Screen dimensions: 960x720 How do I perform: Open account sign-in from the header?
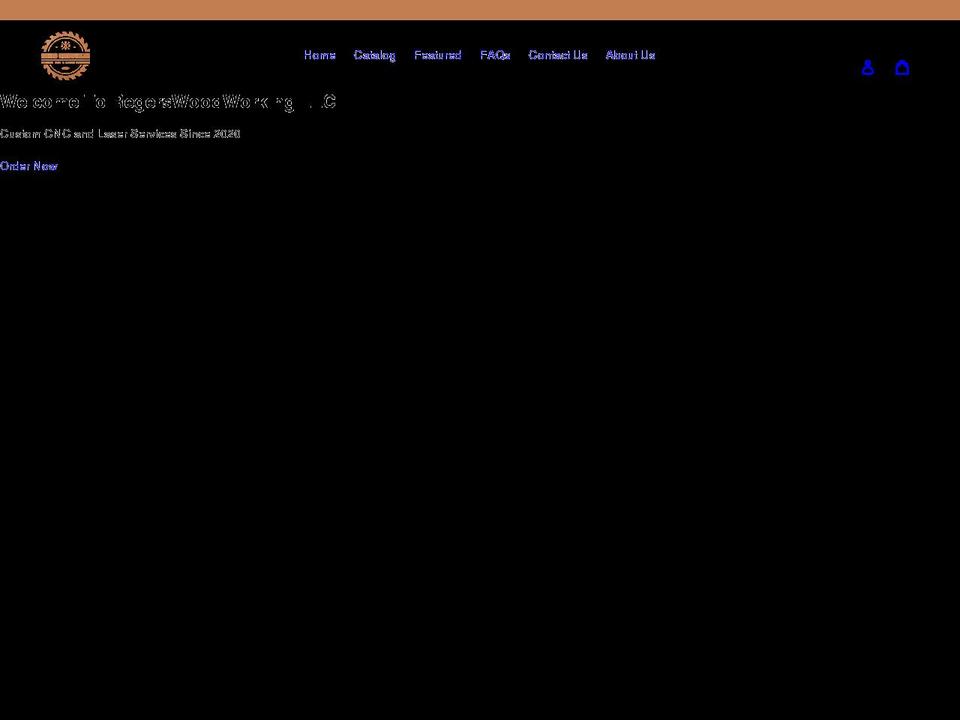point(868,67)
